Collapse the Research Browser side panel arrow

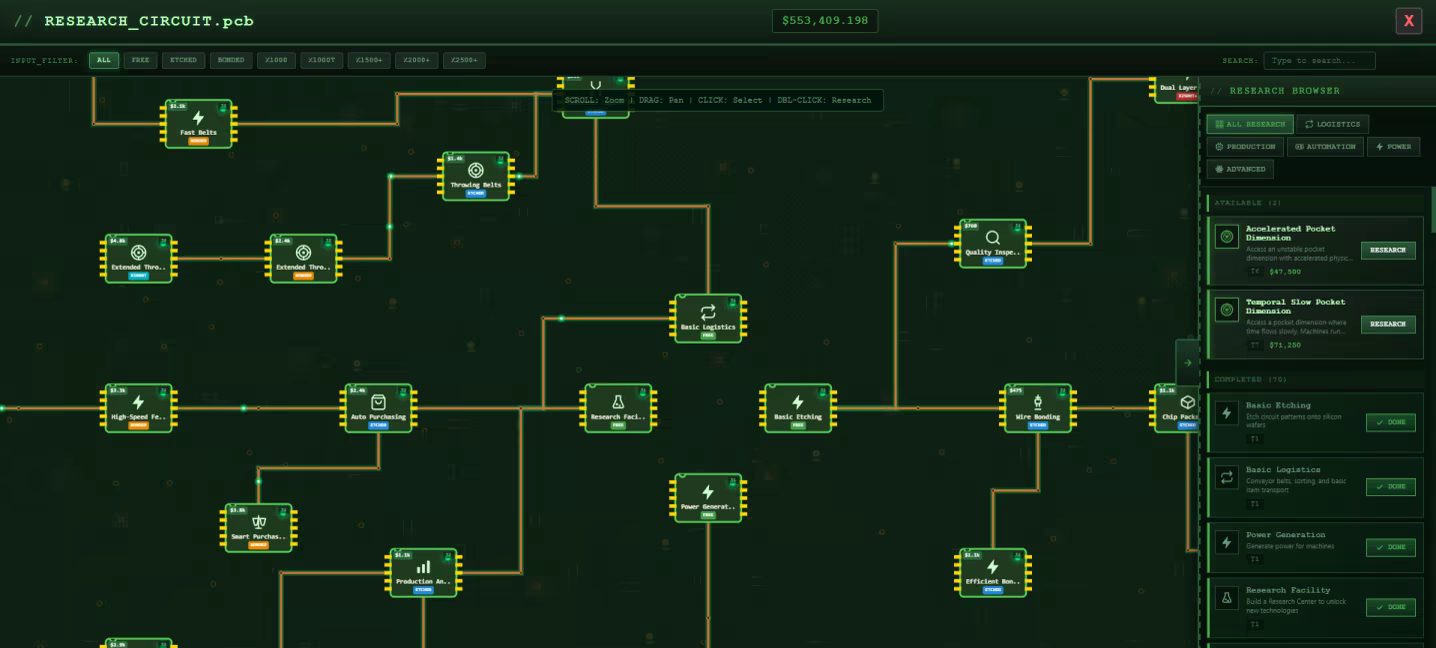(x=1187, y=363)
